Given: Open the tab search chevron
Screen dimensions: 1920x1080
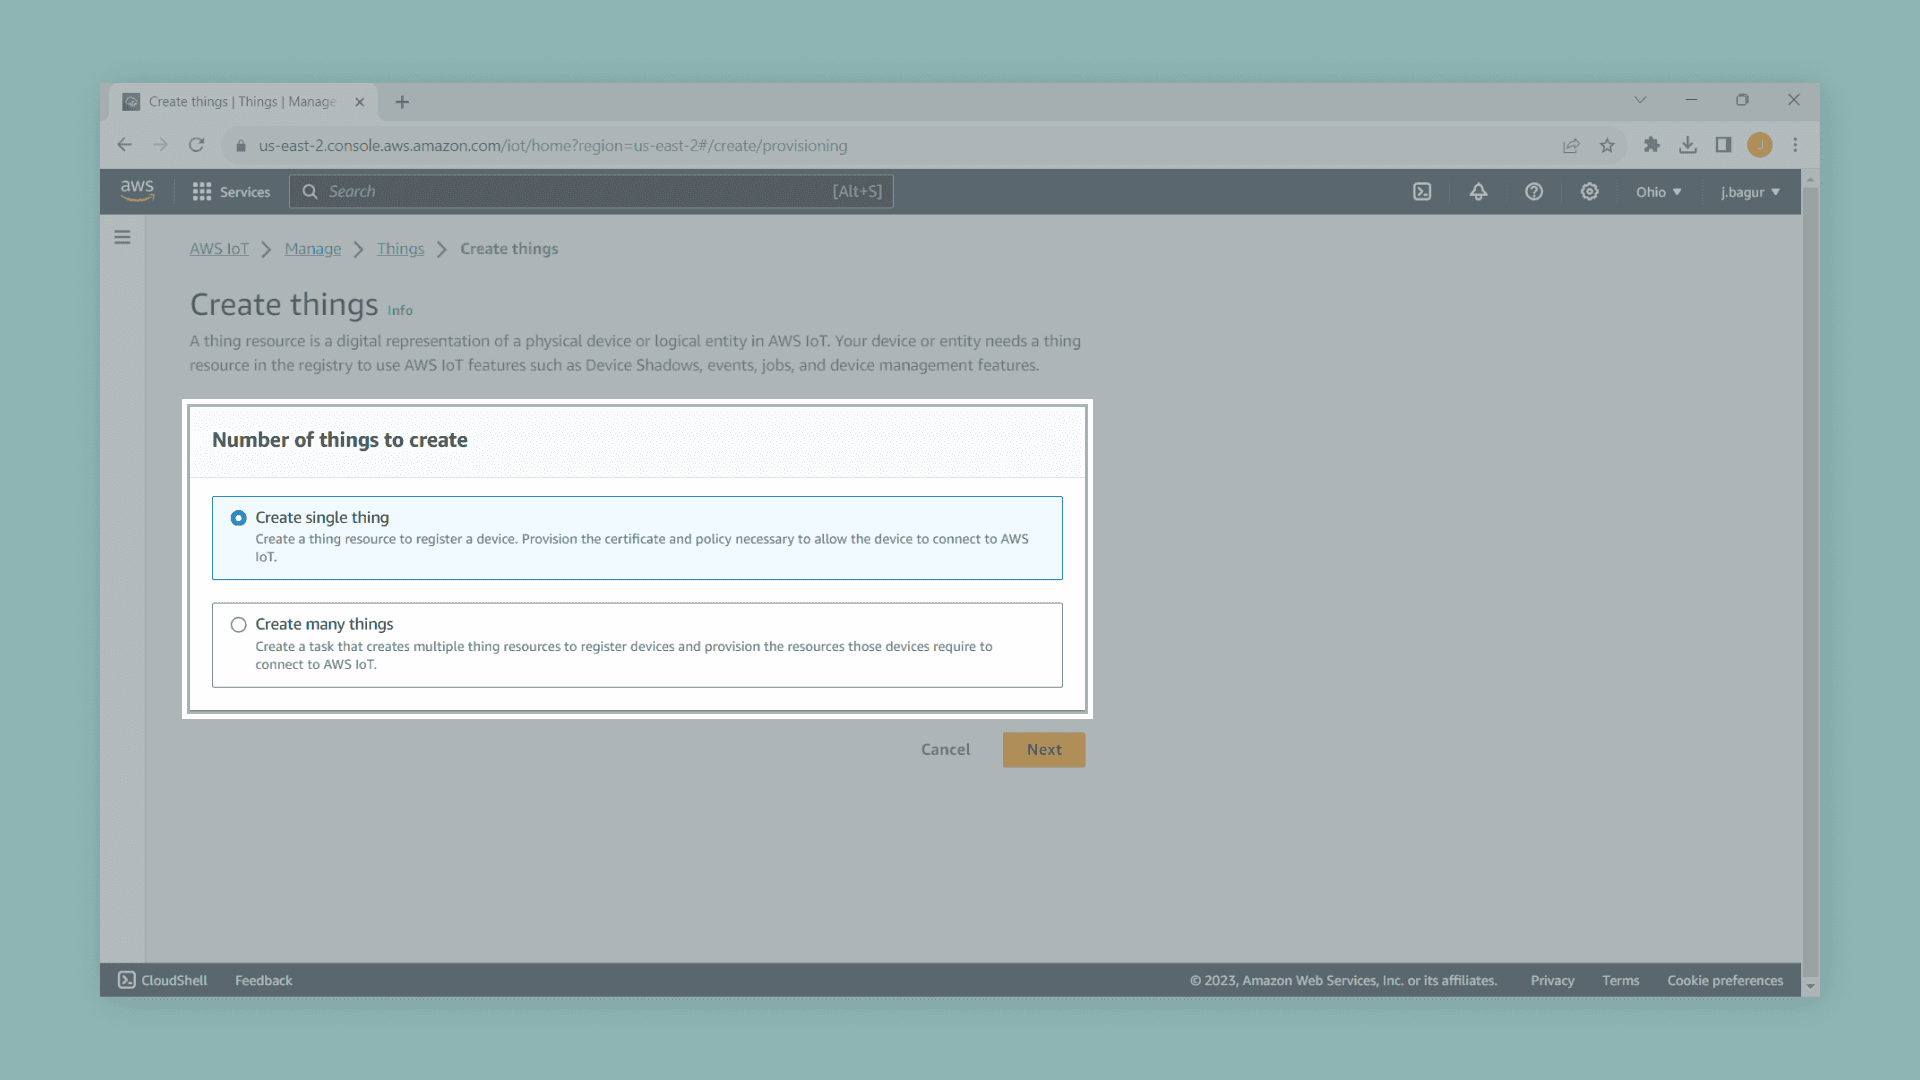Looking at the screenshot, I should point(1640,100).
